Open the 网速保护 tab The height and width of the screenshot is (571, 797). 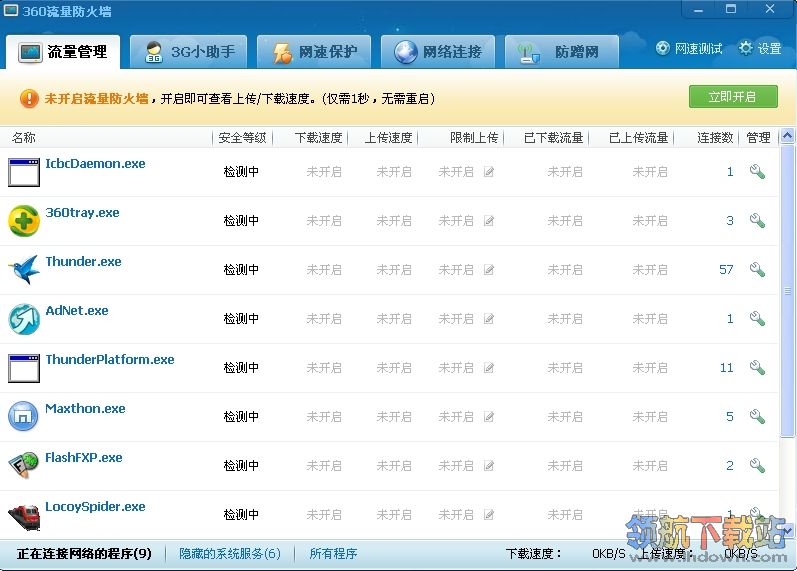point(314,52)
